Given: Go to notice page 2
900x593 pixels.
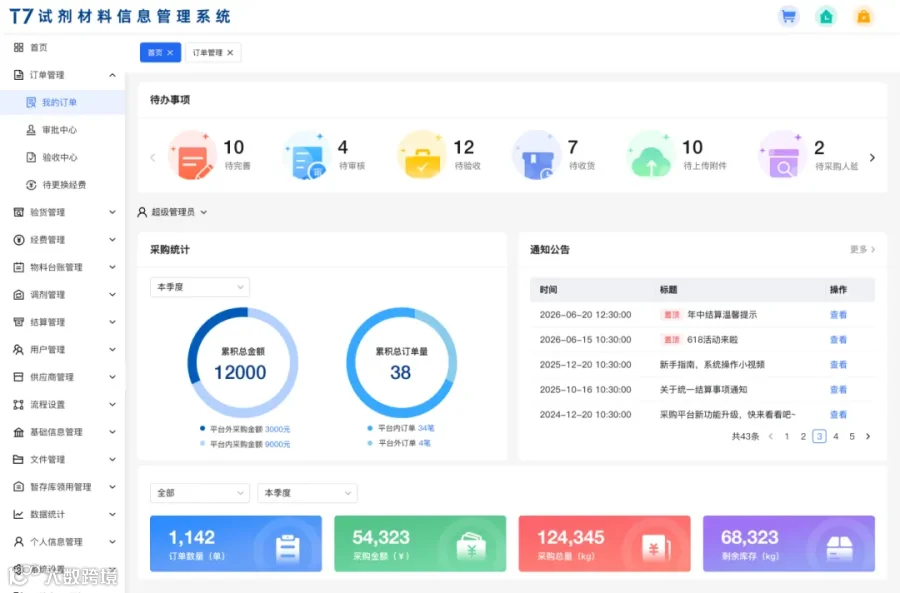Looking at the screenshot, I should coord(803,437).
